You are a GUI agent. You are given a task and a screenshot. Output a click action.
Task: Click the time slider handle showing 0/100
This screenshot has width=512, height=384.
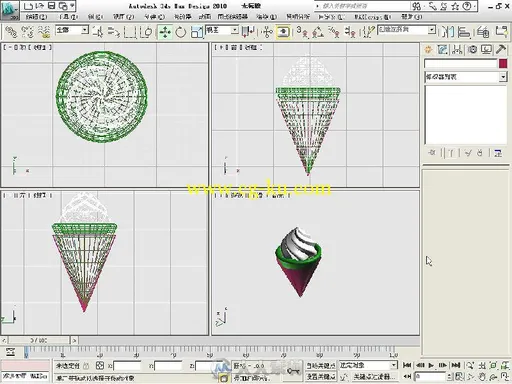39,340
